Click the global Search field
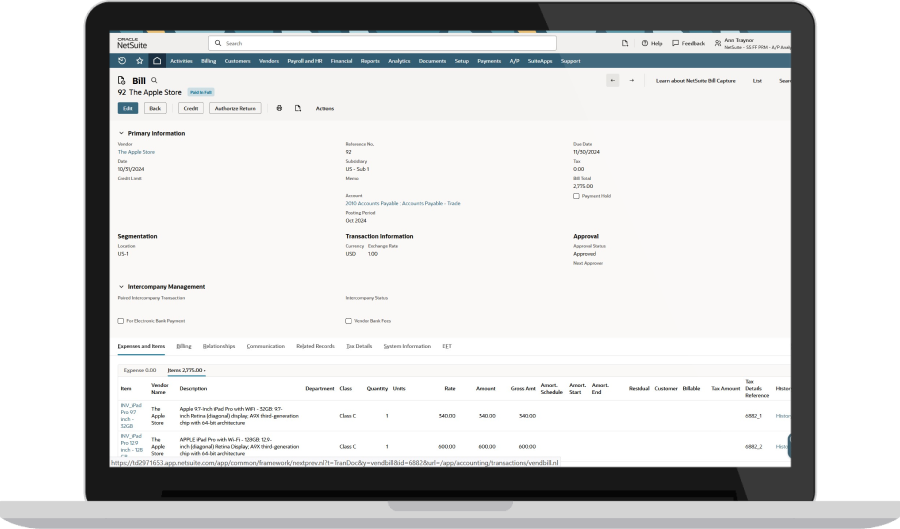Viewport: 900px width, 529px height. pos(382,43)
